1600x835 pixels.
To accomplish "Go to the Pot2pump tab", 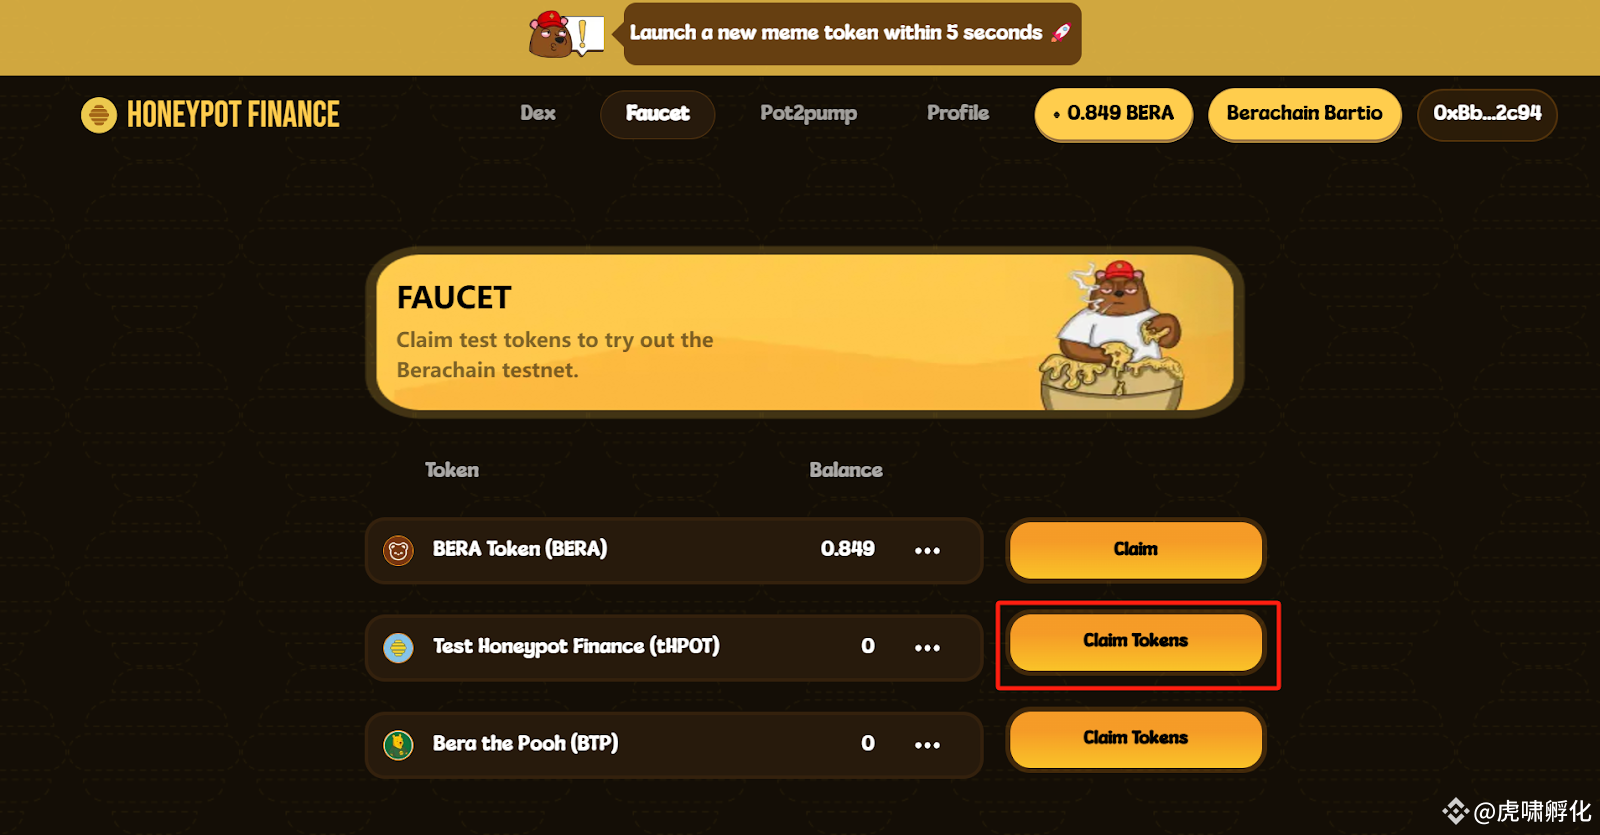I will tap(808, 113).
